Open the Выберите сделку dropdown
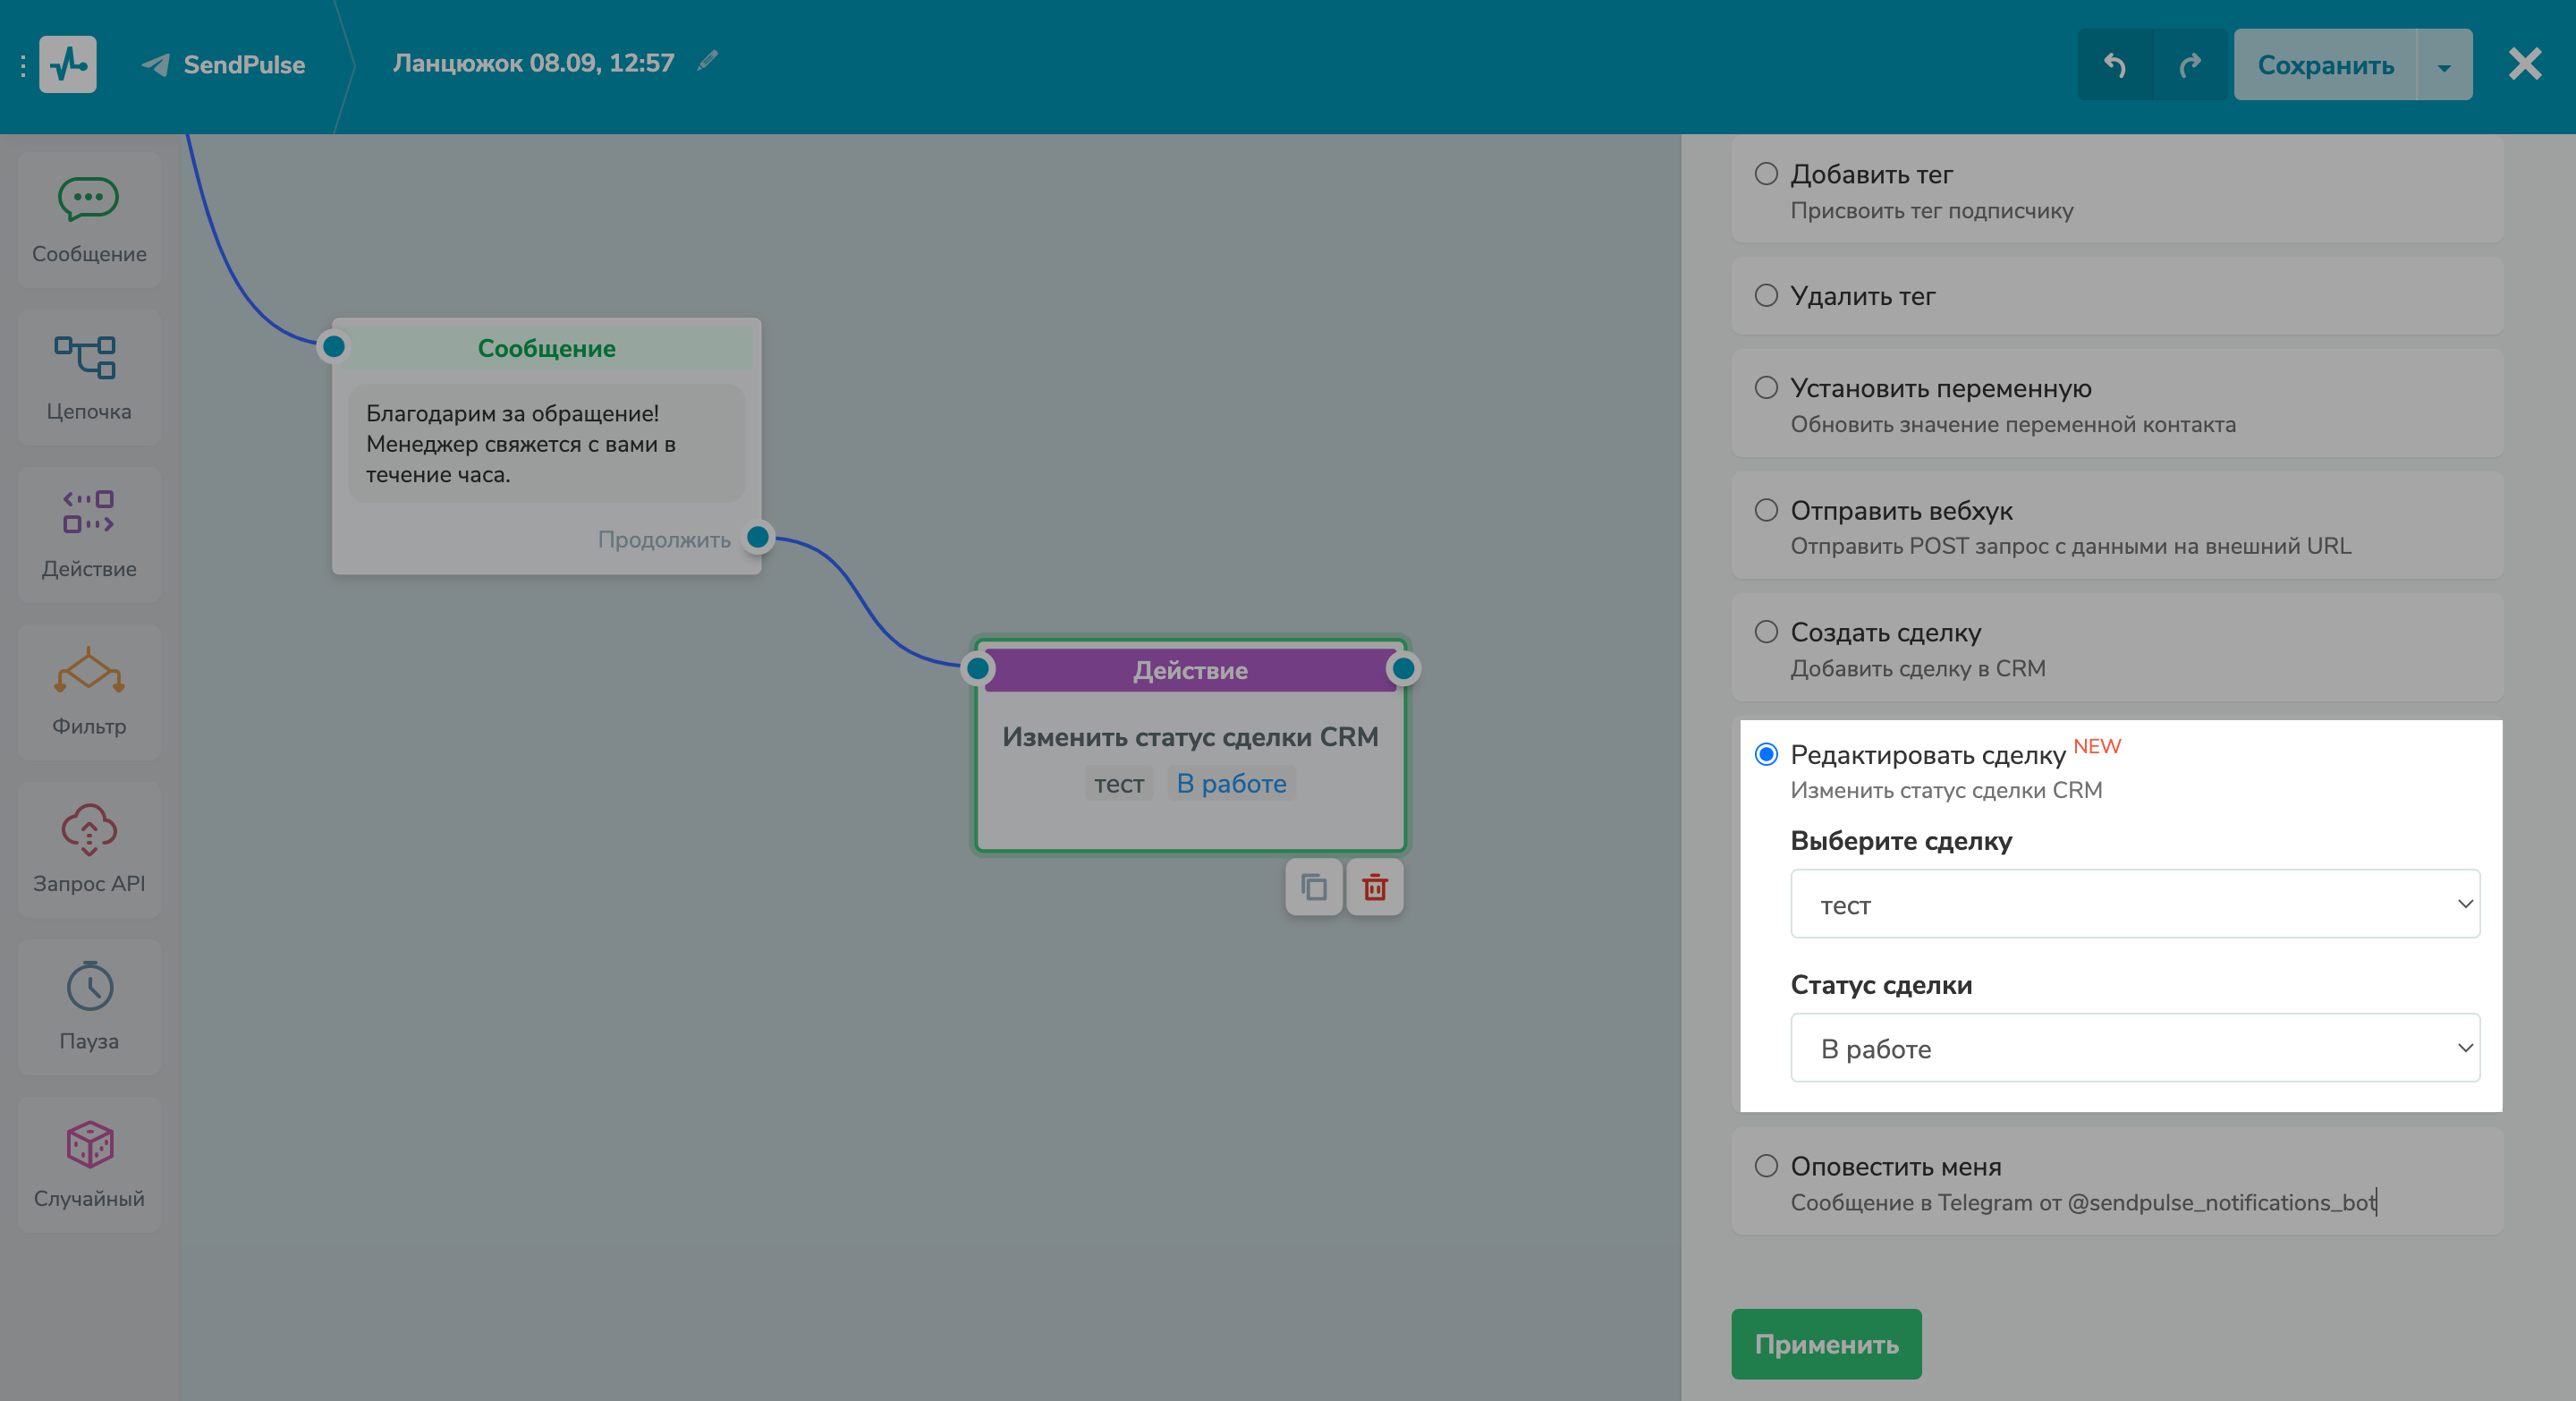 2134,904
